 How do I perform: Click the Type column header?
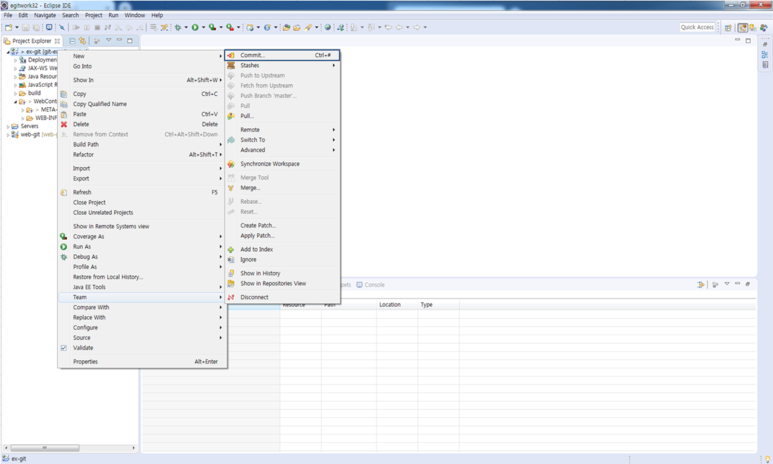[438, 305]
